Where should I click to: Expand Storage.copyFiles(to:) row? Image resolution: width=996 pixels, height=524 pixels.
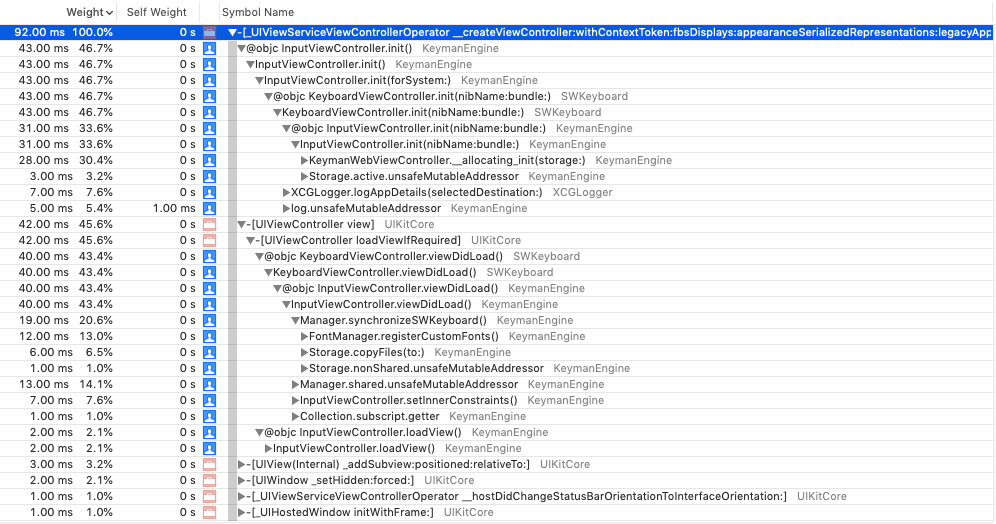tap(304, 353)
